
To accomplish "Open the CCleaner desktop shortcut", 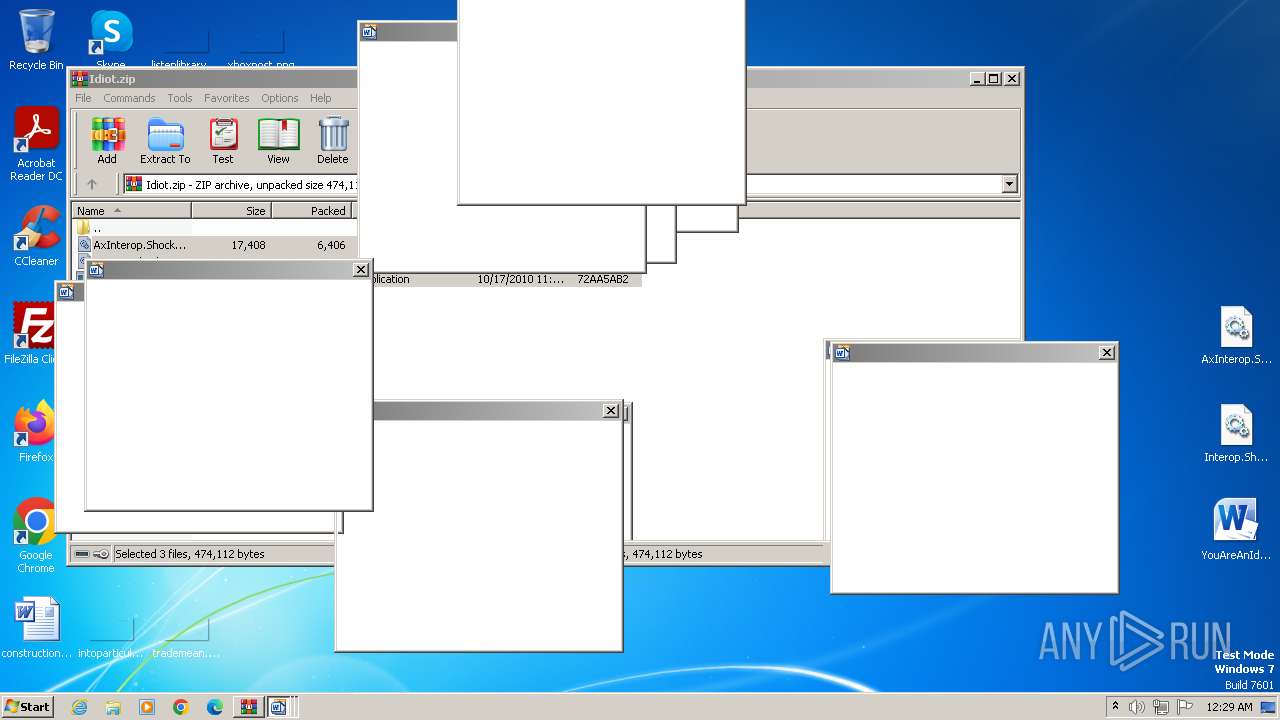I will coord(36,236).
